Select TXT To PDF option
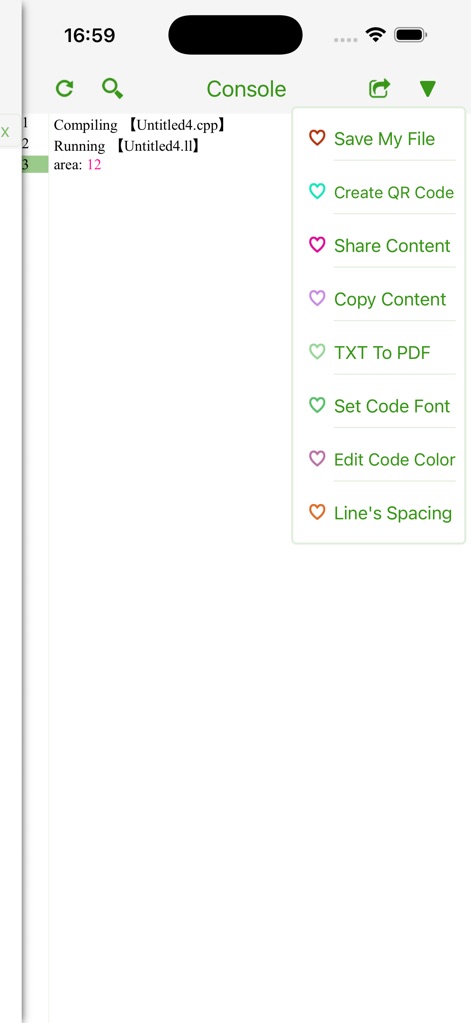The height and width of the screenshot is (1023, 471). 379,352
